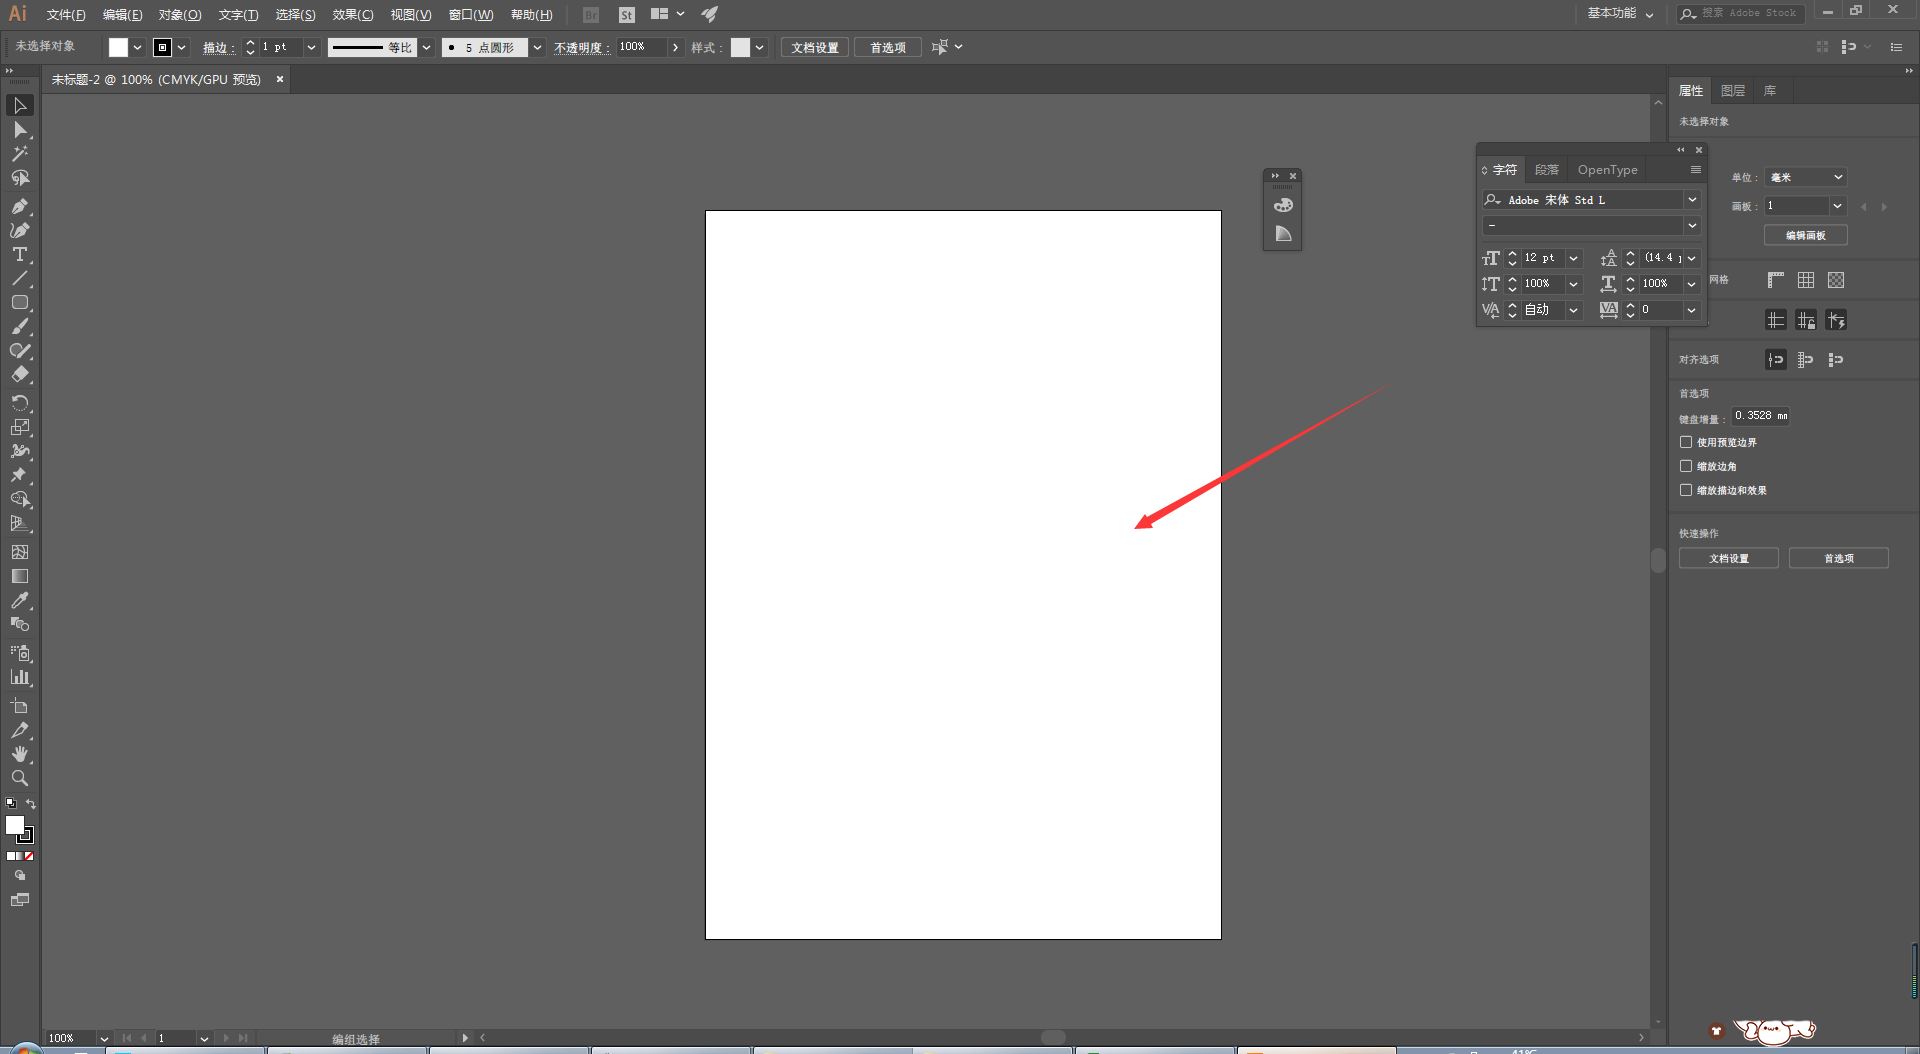This screenshot has height=1054, width=1920.
Task: Select the Type tool
Action: pyautogui.click(x=20, y=255)
